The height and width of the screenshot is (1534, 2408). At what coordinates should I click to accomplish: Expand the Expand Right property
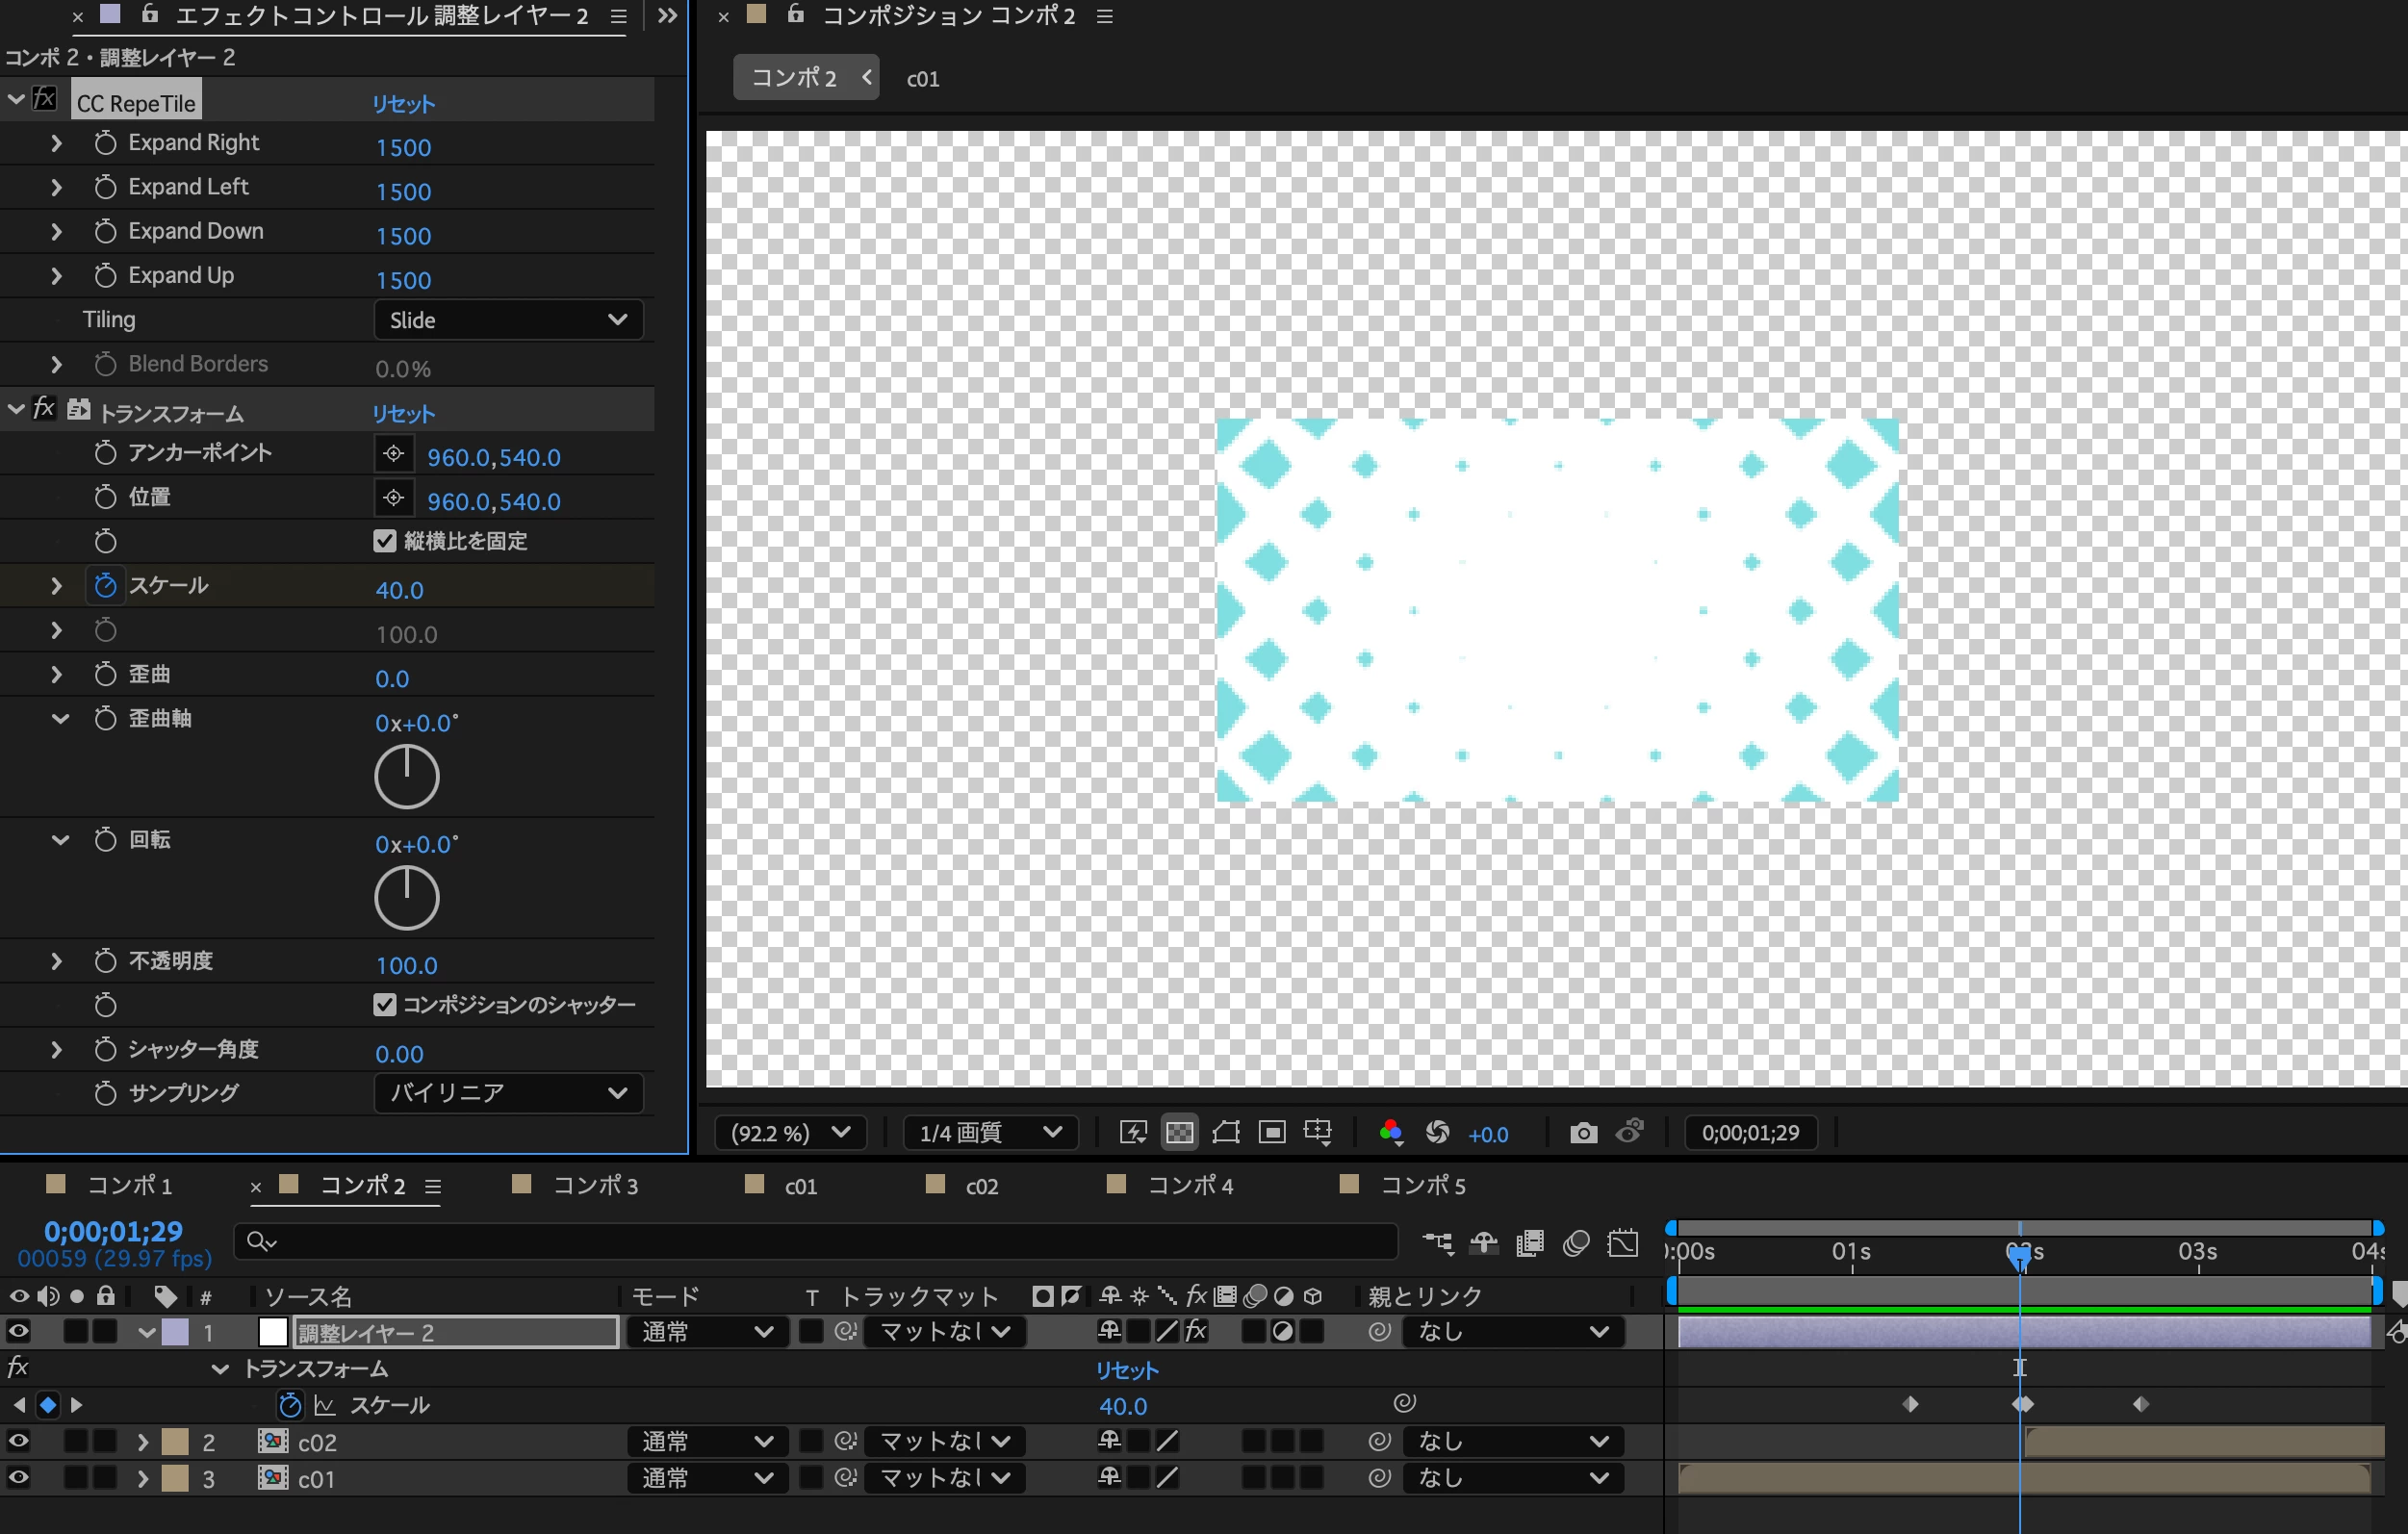pos(56,143)
